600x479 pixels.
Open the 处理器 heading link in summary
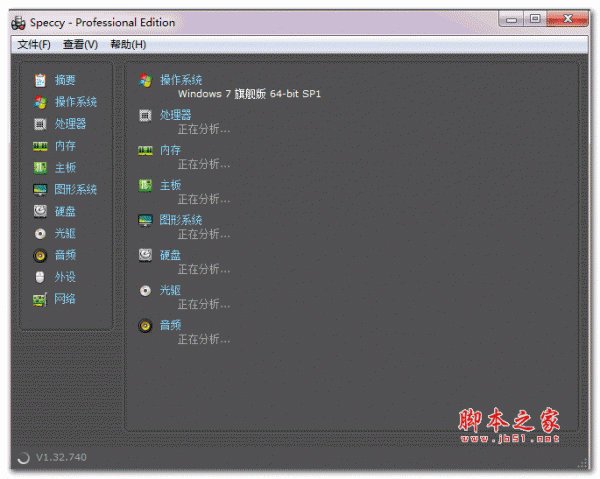pyautogui.click(x=176, y=115)
